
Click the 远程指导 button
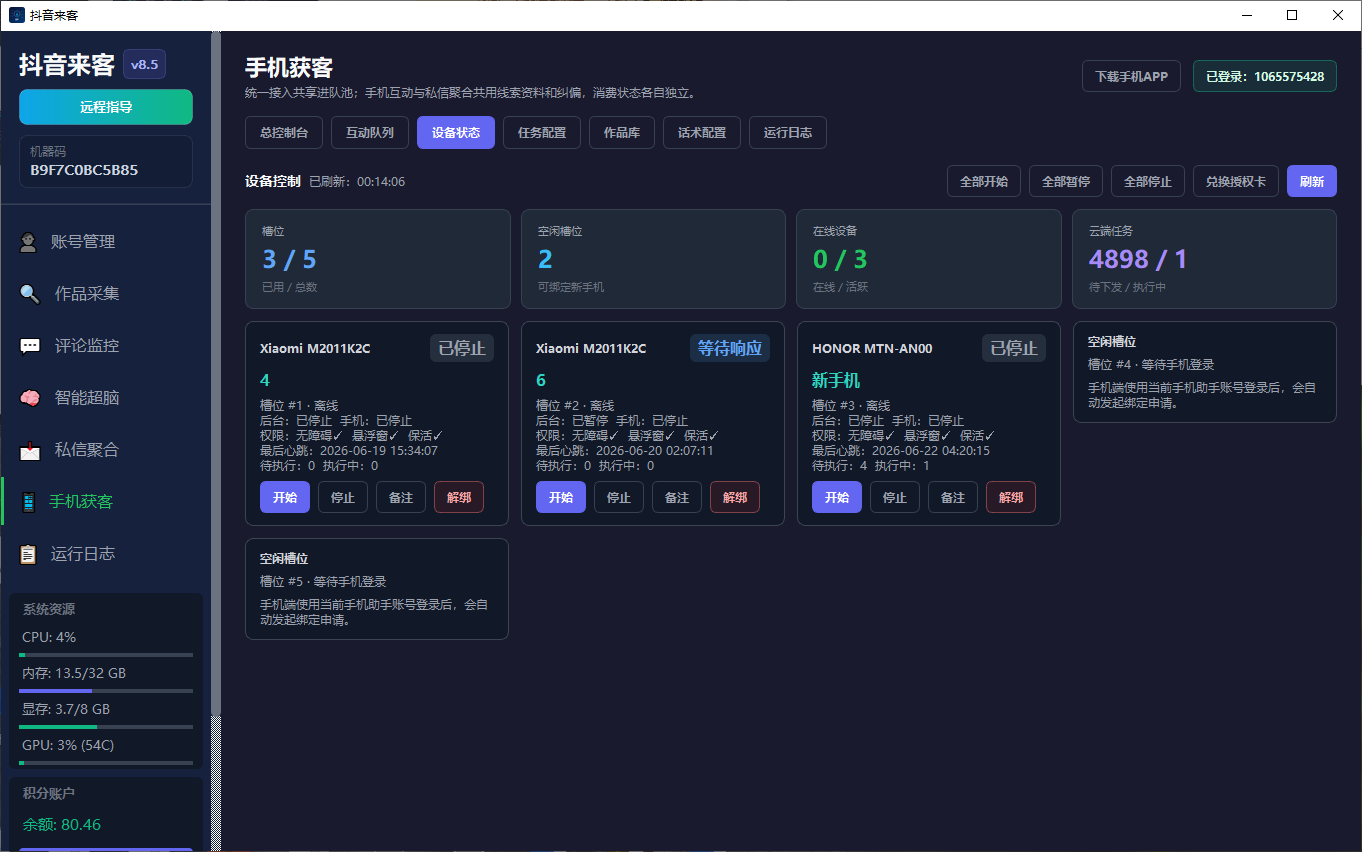[x=106, y=107]
